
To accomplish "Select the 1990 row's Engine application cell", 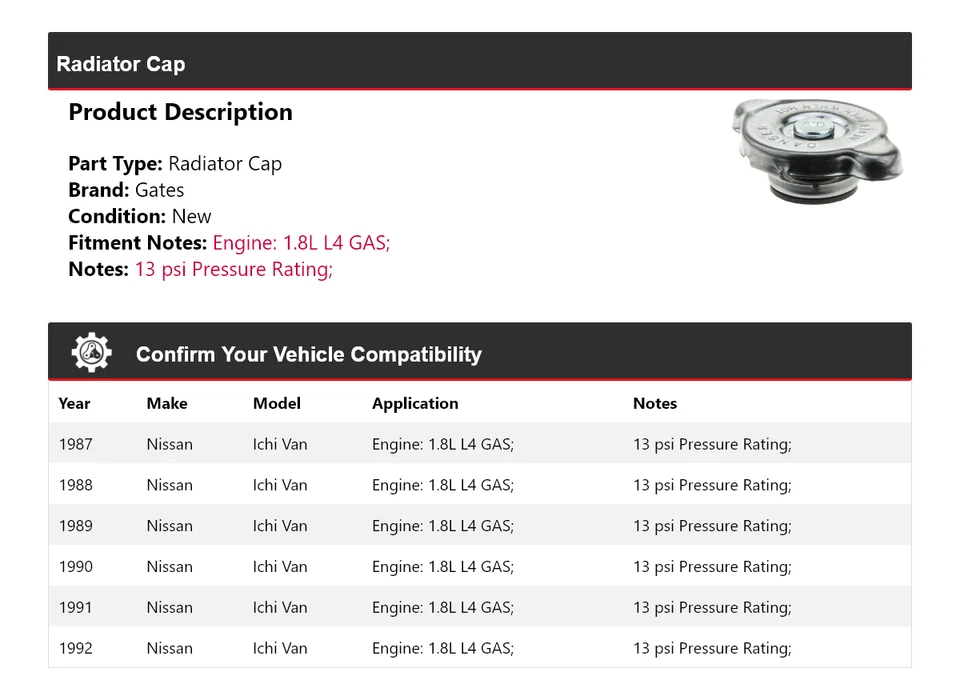I will 443,567.
